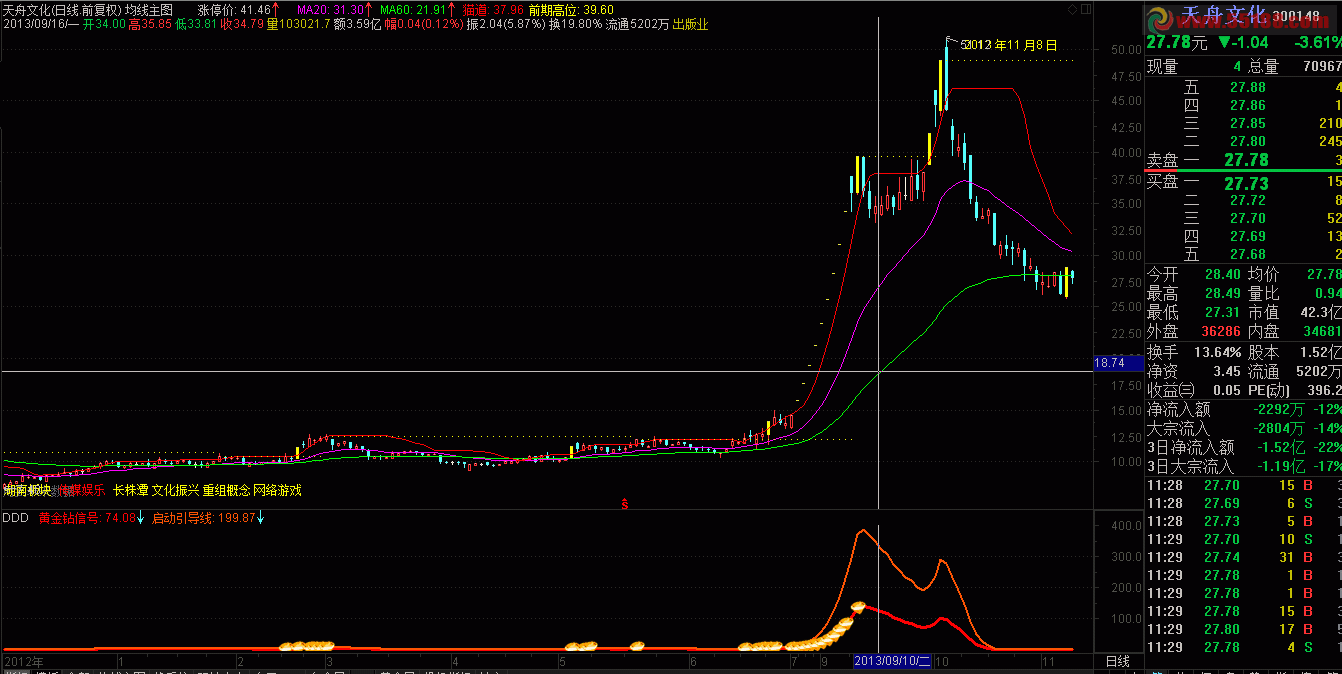This screenshot has height=674, width=1342.
Task: Click the 猎道 37.96 indicator label
Action: pos(493,9)
